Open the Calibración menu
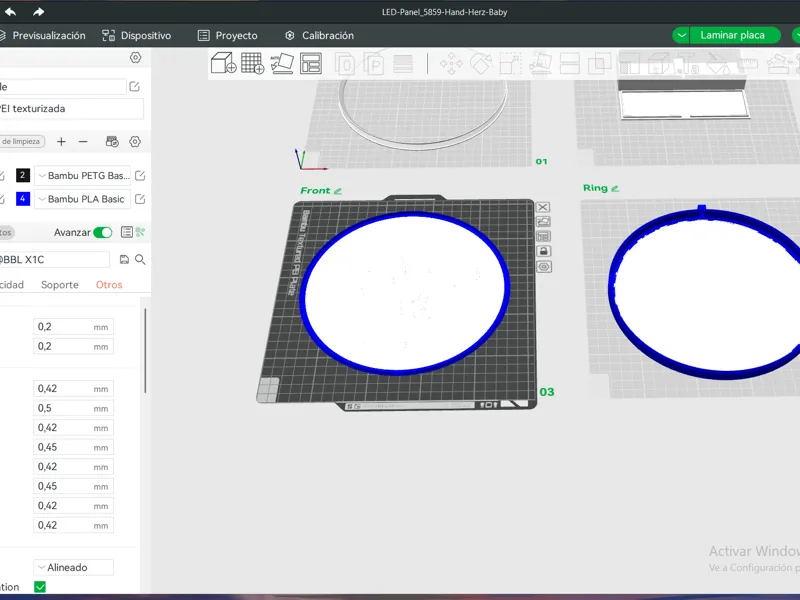 pos(319,36)
